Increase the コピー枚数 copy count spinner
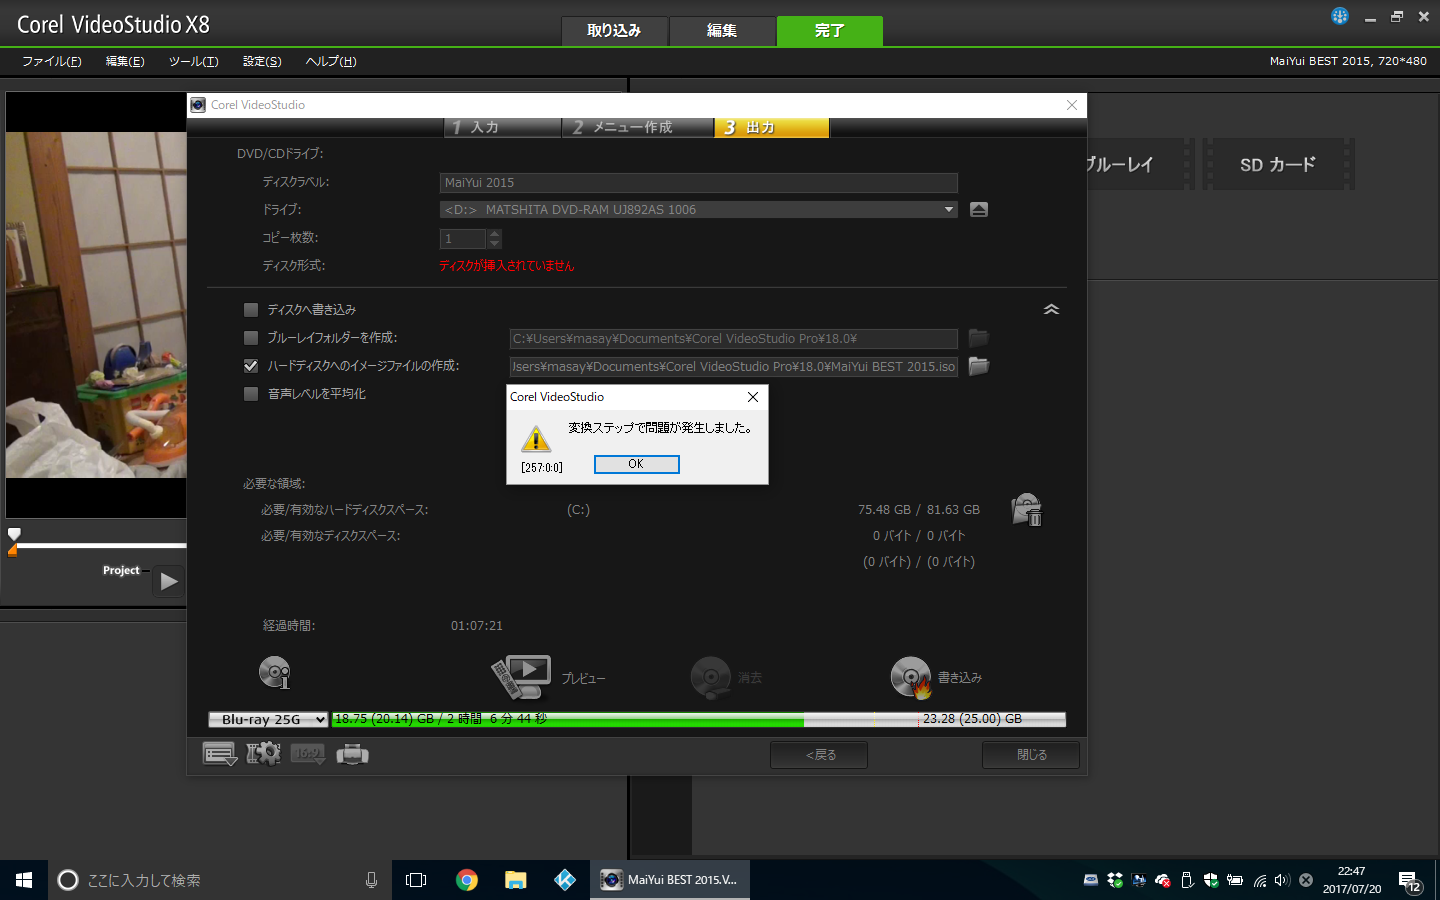Screen dimensions: 1440x900 (x=494, y=234)
